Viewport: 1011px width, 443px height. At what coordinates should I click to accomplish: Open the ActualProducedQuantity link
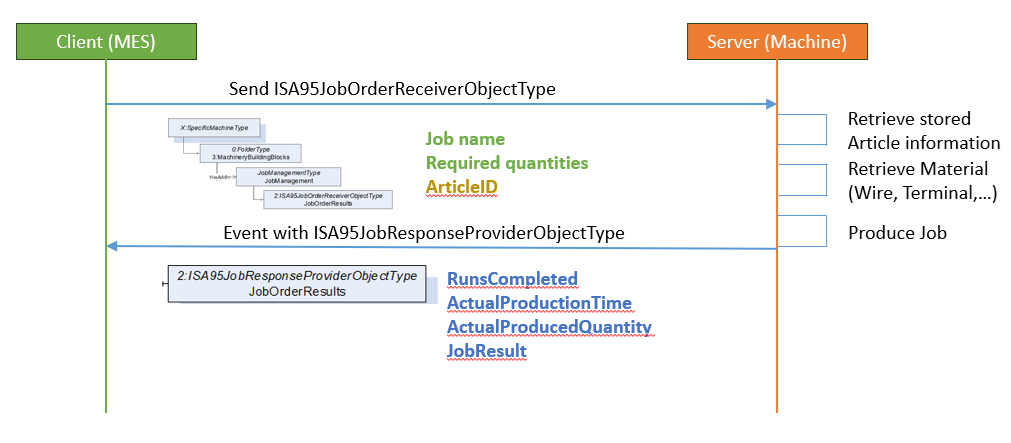(549, 327)
